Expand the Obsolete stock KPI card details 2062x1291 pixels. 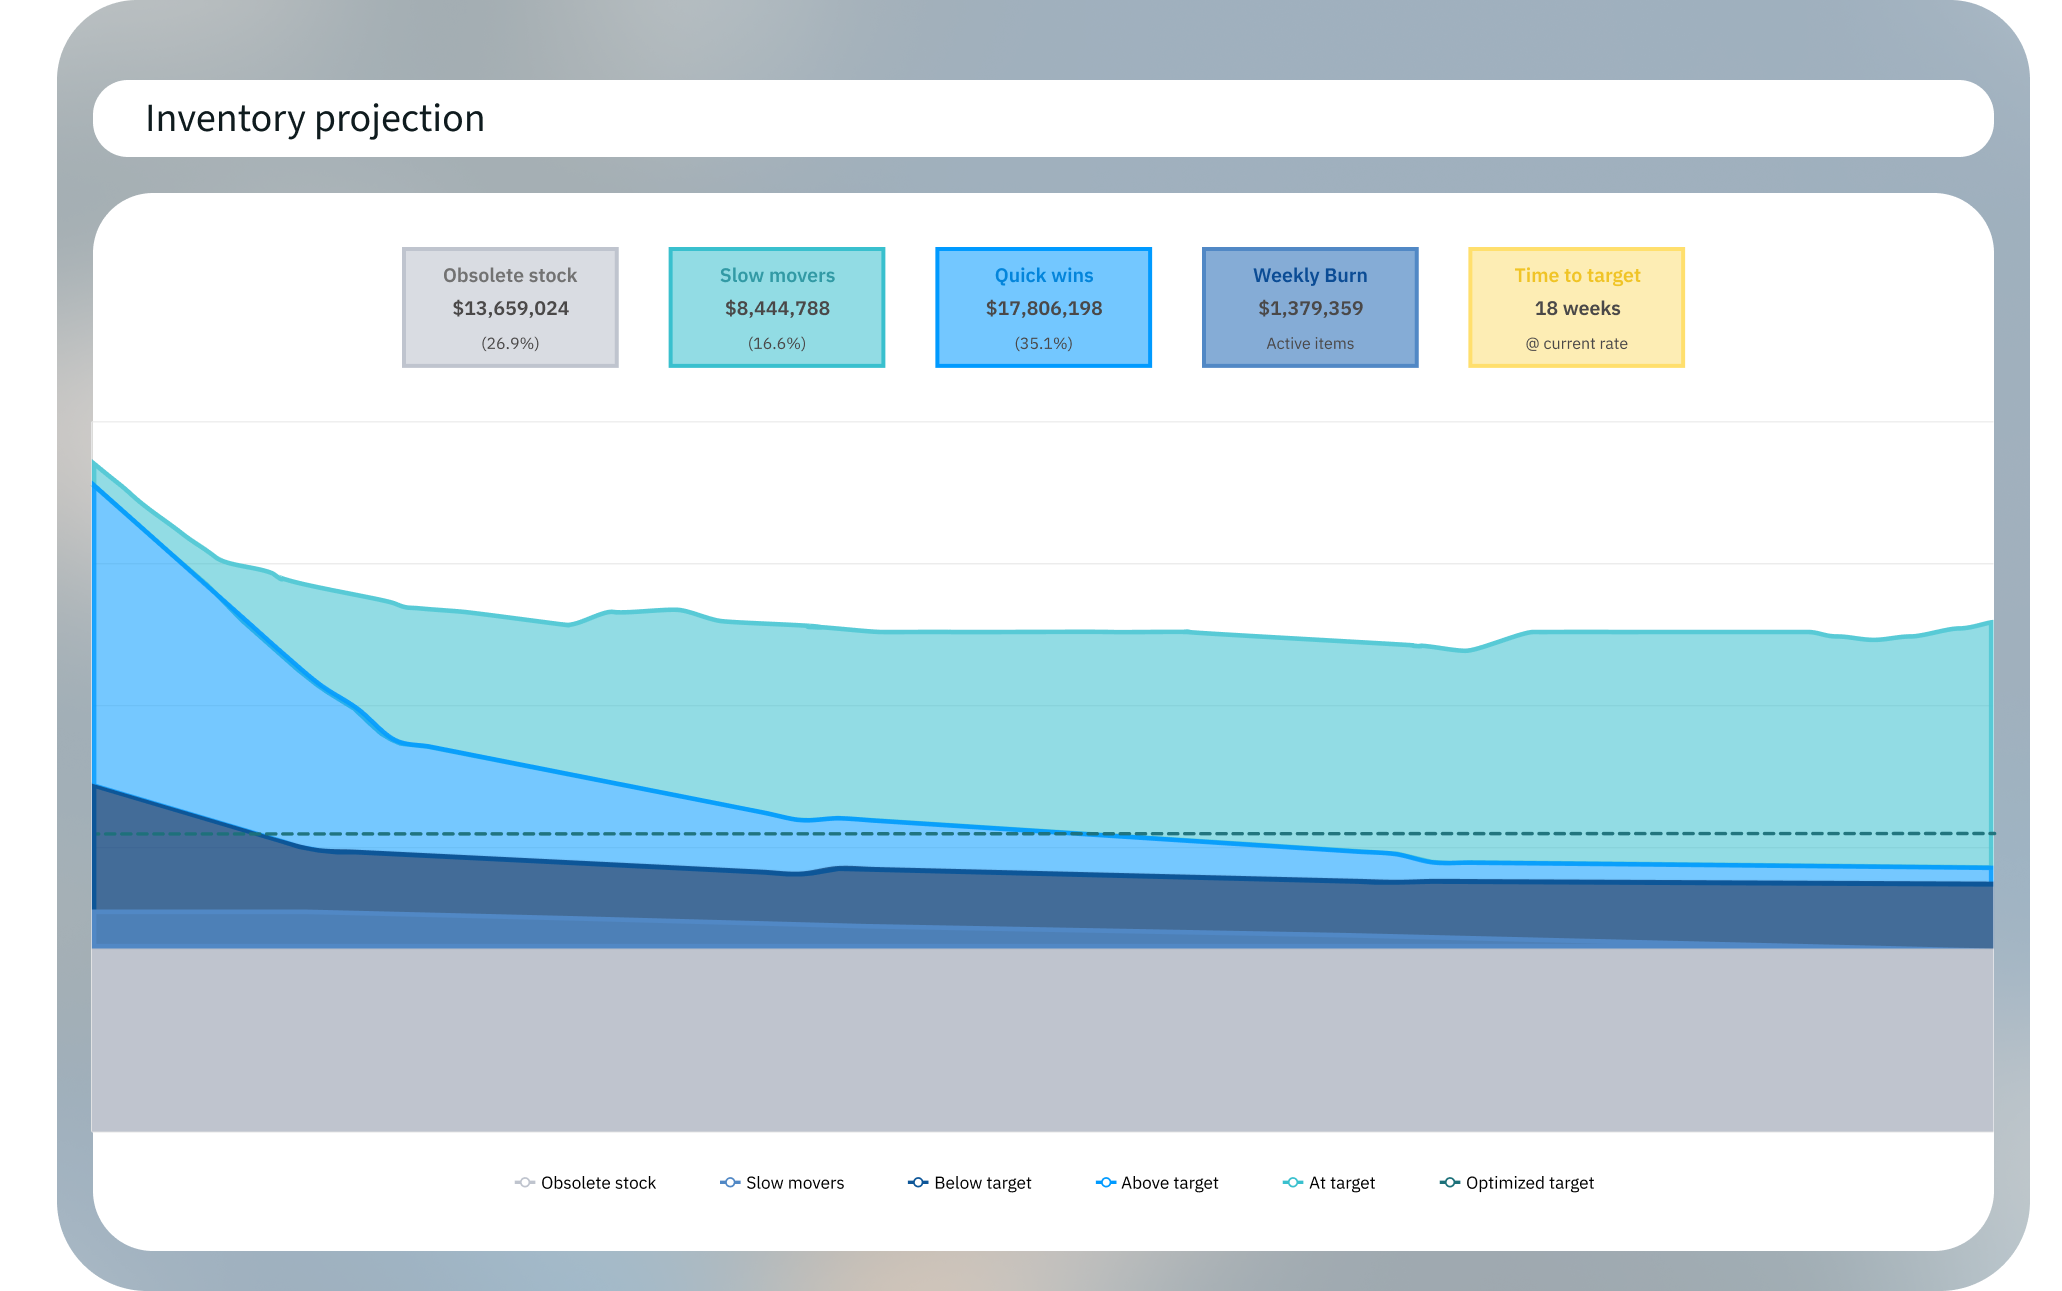tap(510, 307)
